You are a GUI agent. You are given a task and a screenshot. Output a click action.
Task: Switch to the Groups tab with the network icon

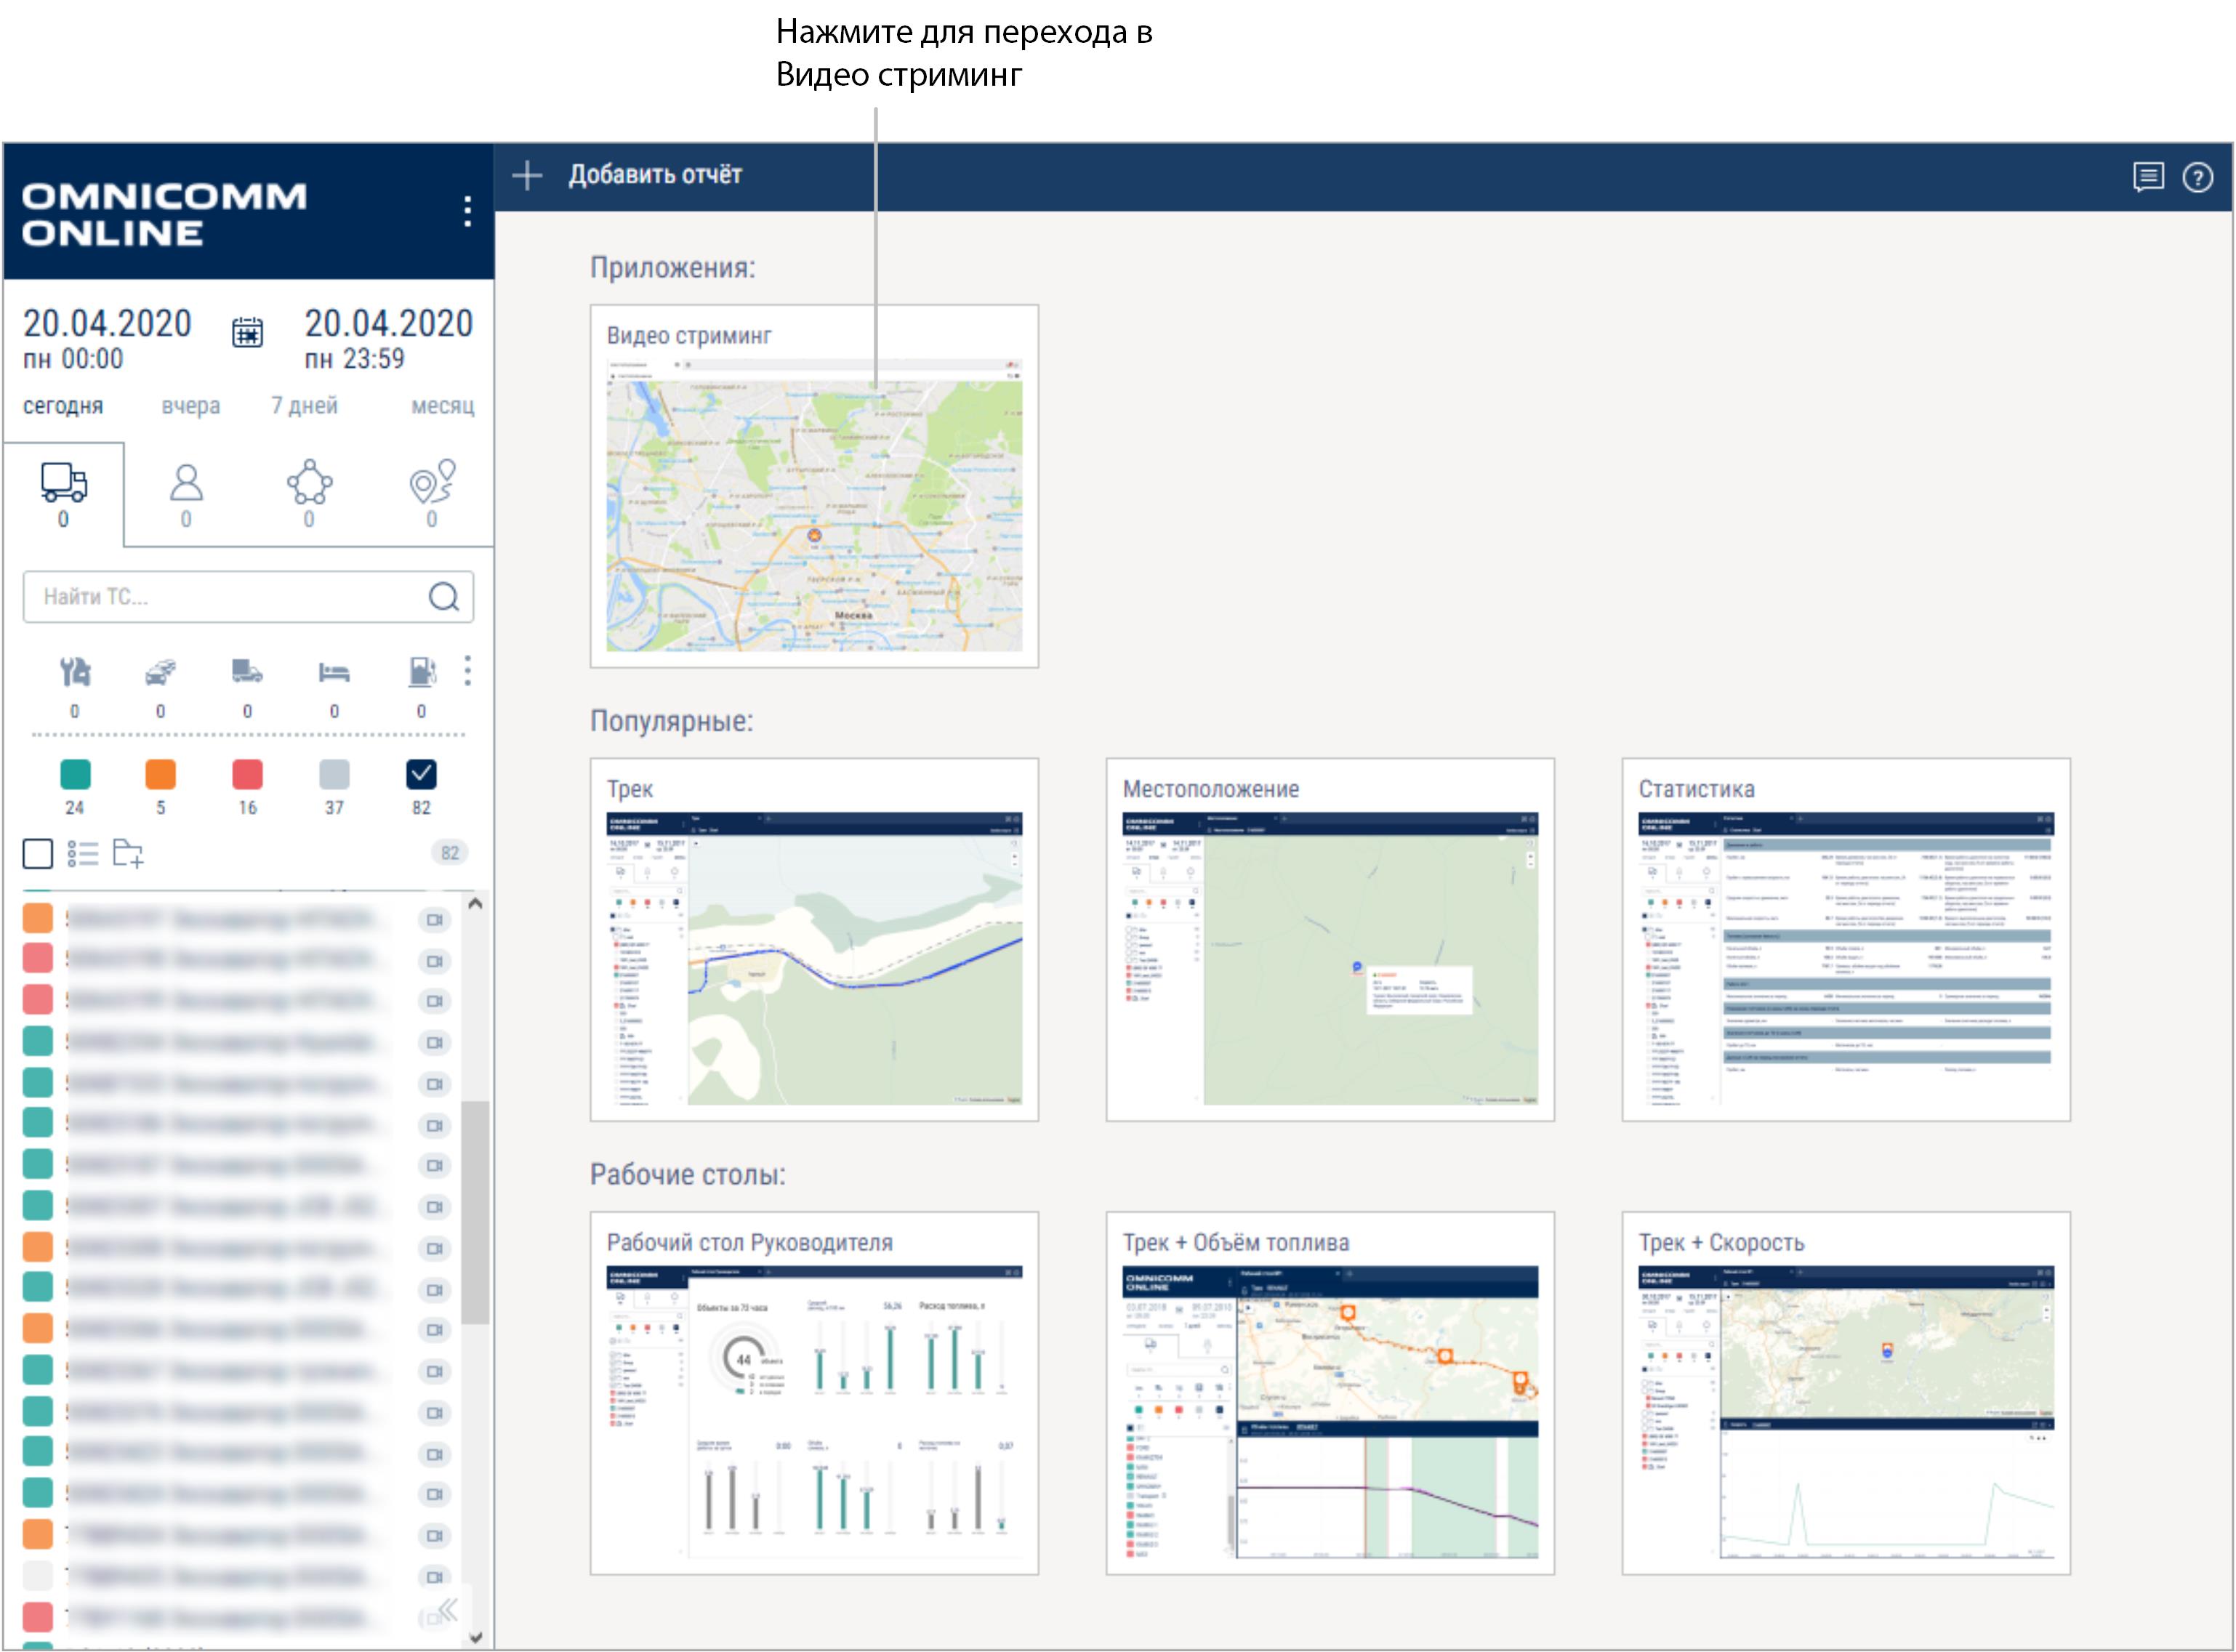309,494
